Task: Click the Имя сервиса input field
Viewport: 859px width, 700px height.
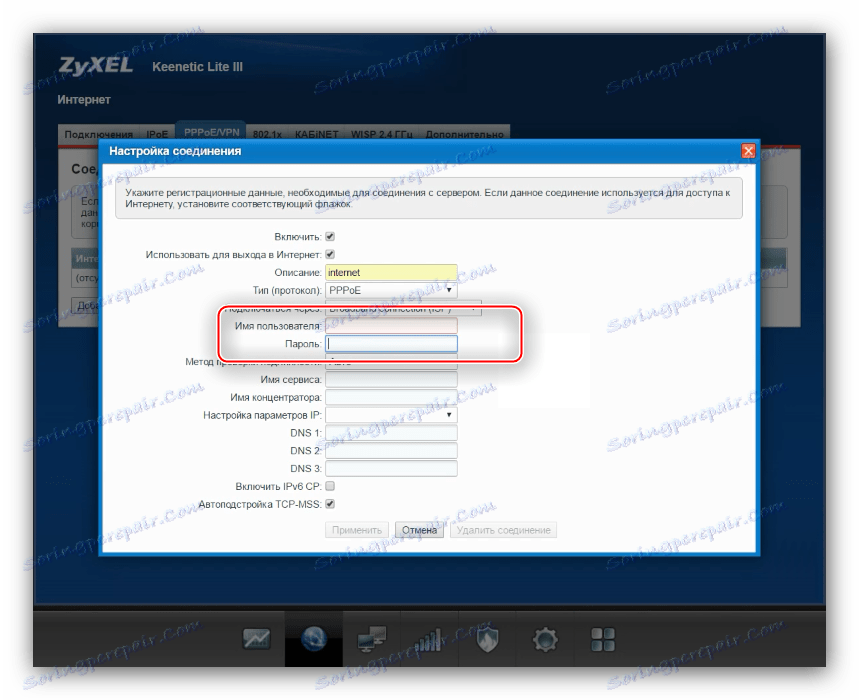Action: pyautogui.click(x=391, y=379)
